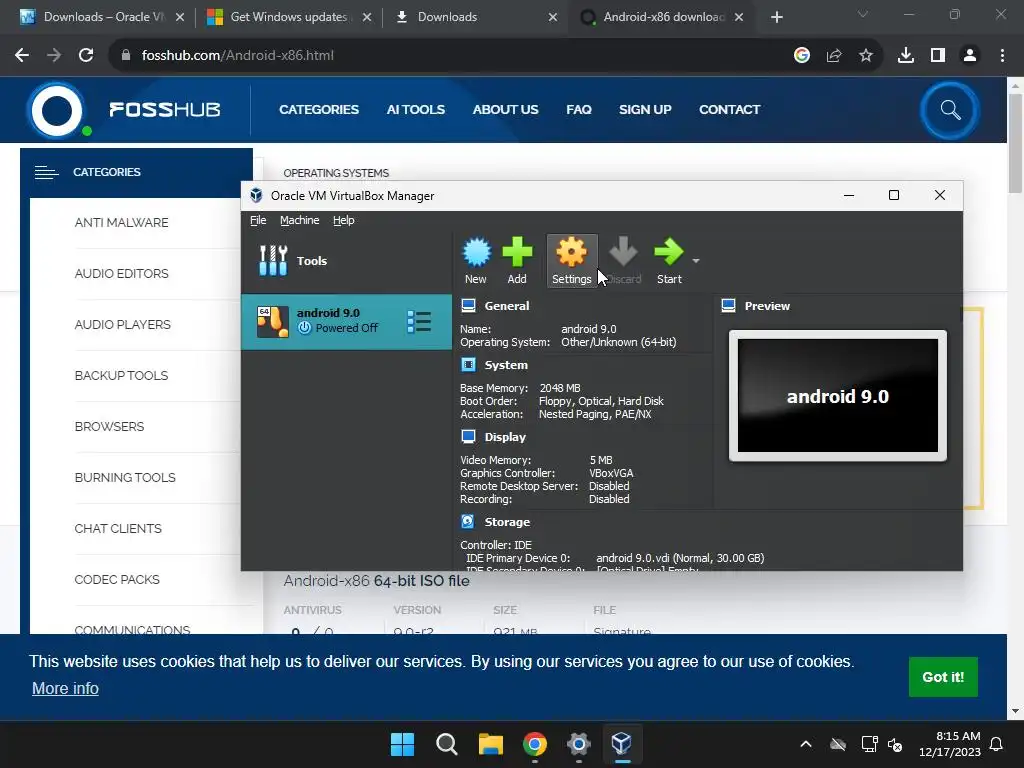Screen dimensions: 1024x768
Task: Open the Windows Start menu
Action: click(x=402, y=744)
